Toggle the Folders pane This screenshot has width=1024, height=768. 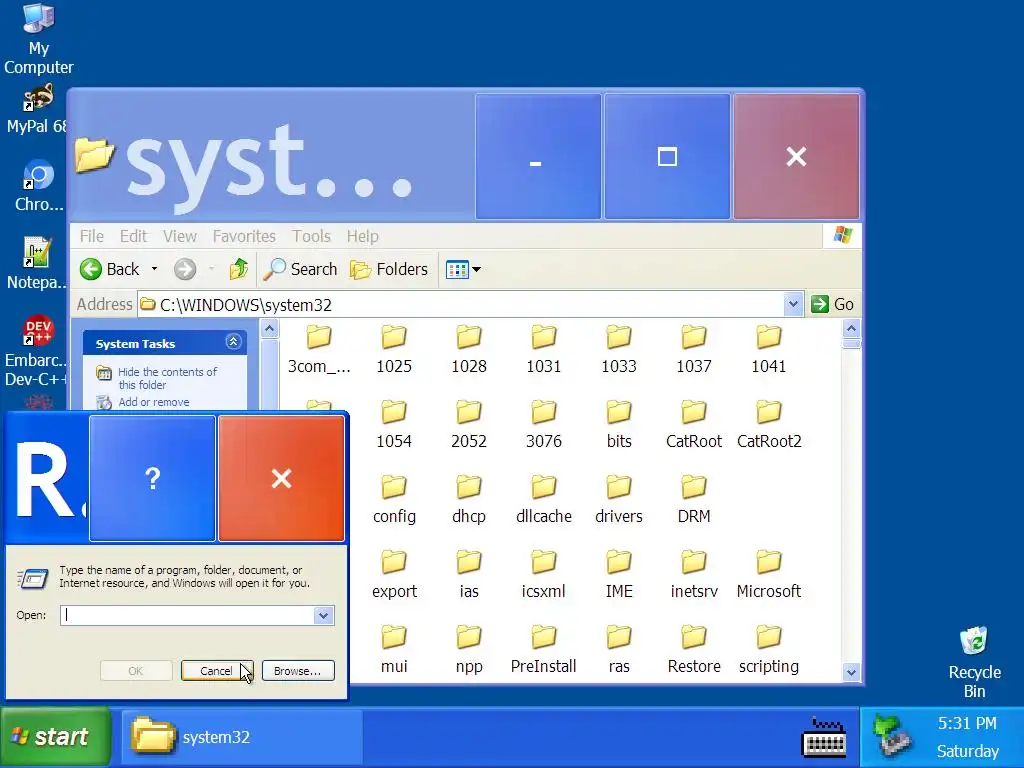pyautogui.click(x=389, y=269)
